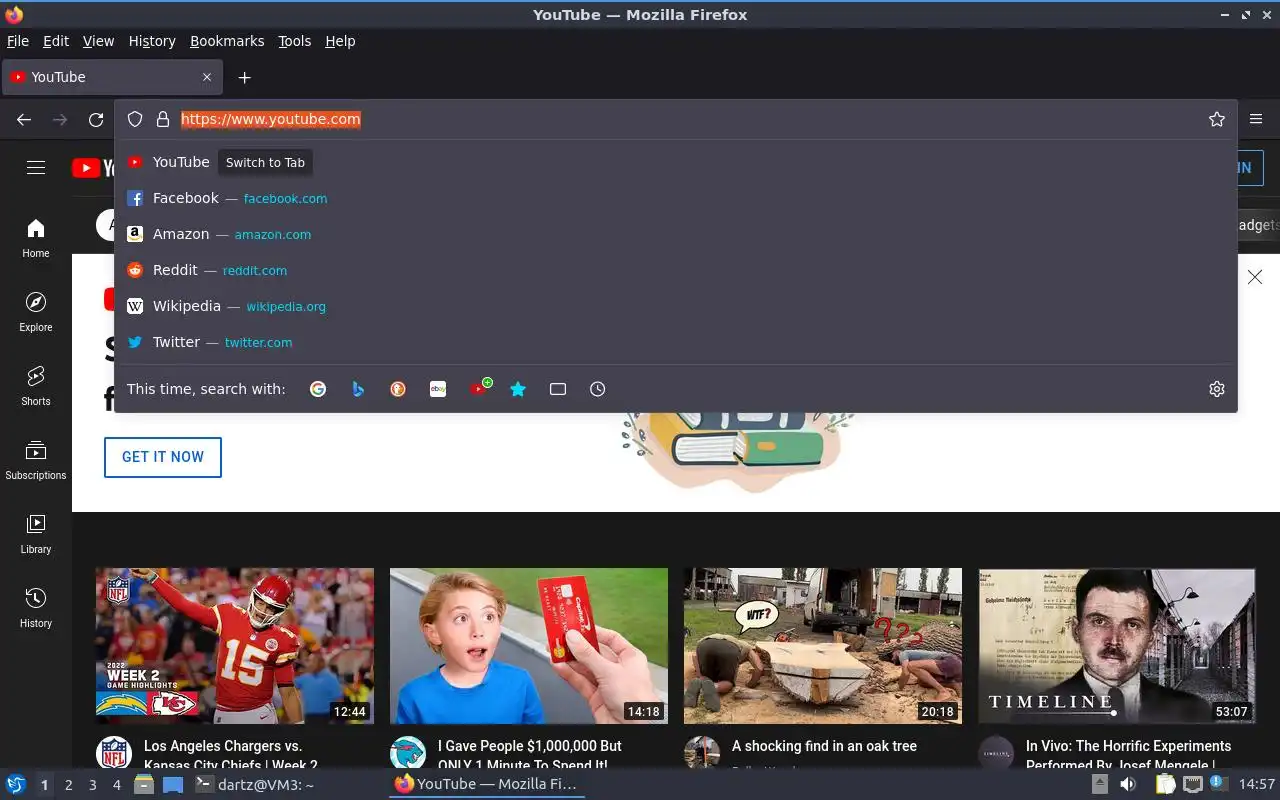Open 'A shocking find in an oak tree' title

824,746
